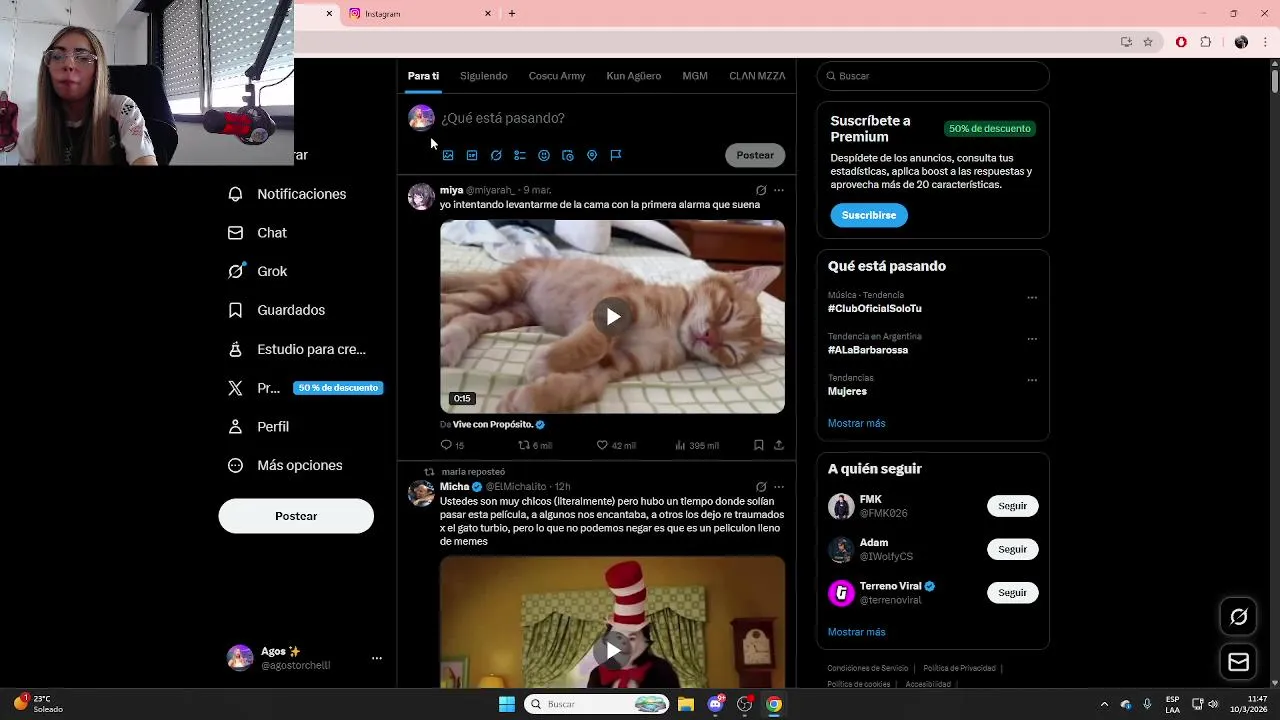The width and height of the screenshot is (1280, 720).
Task: Install app icon in the address bar
Action: tap(1126, 42)
